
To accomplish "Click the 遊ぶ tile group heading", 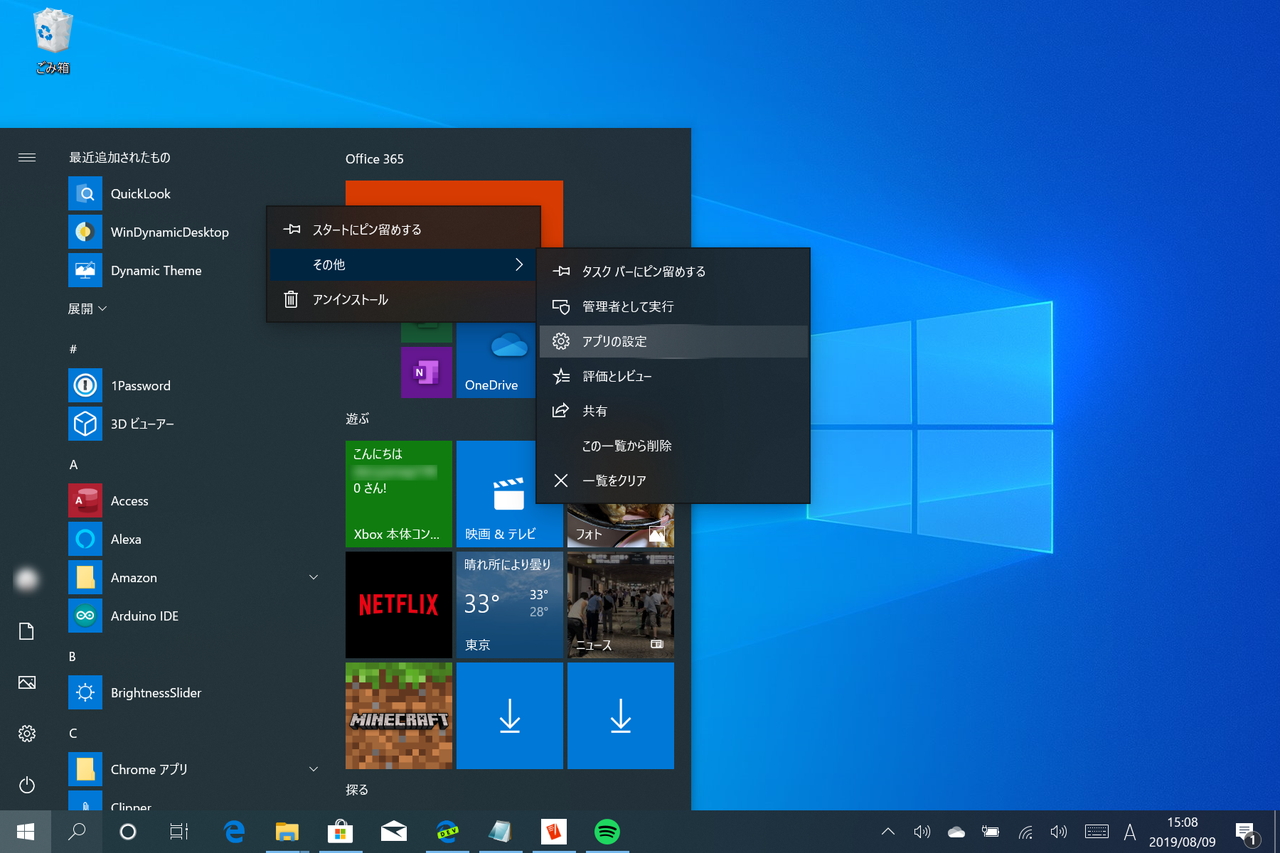I will 358,419.
